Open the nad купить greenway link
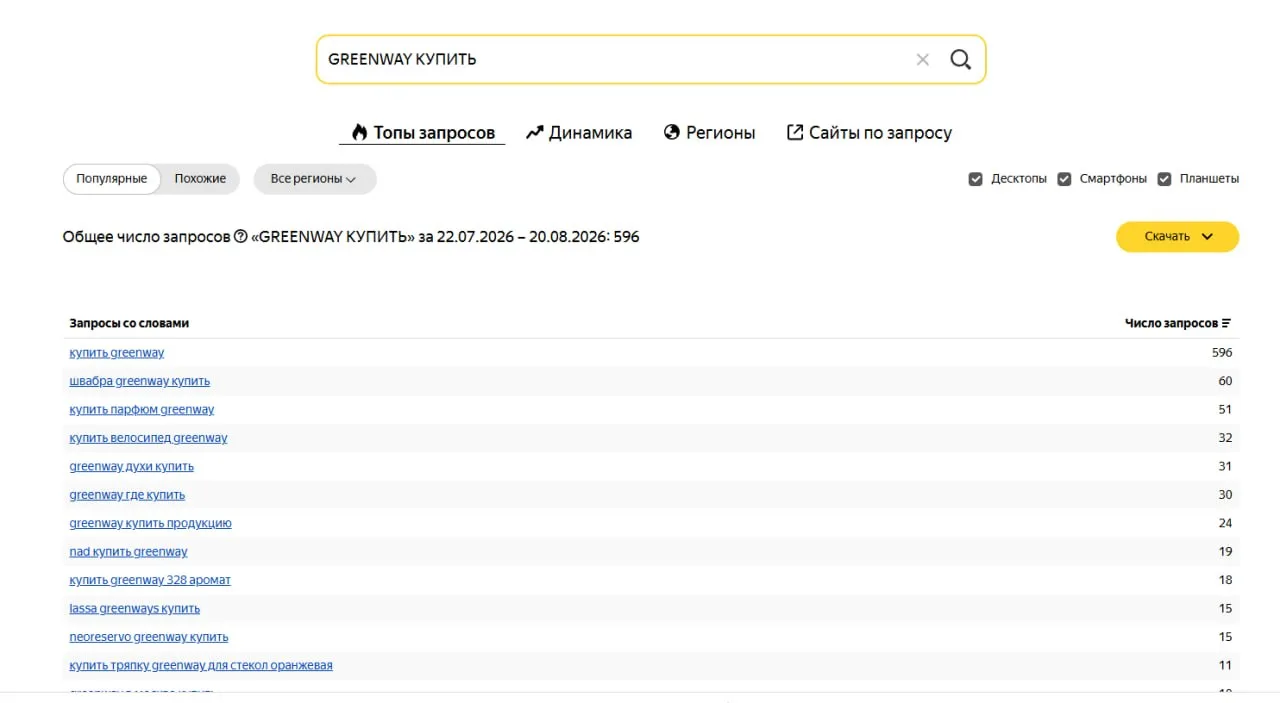 click(128, 552)
